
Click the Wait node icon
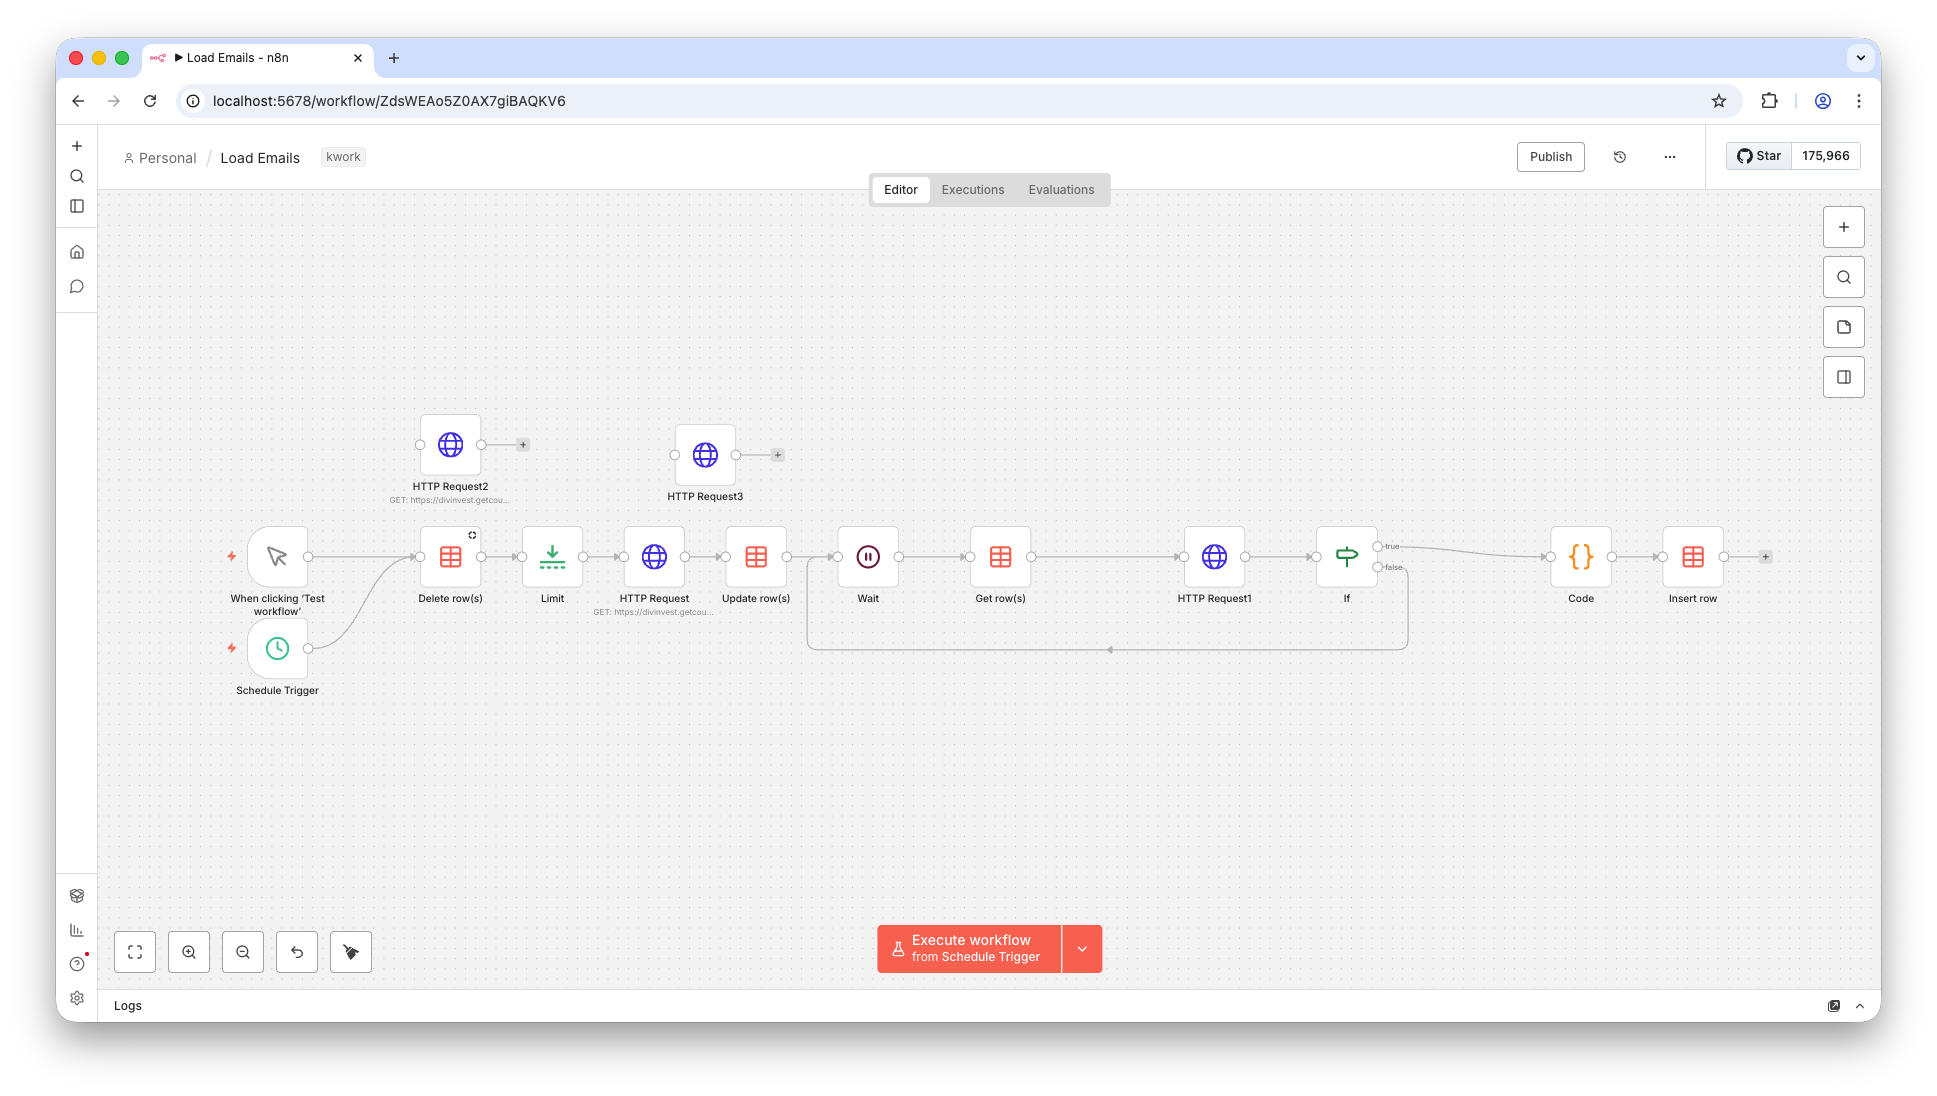tap(868, 557)
